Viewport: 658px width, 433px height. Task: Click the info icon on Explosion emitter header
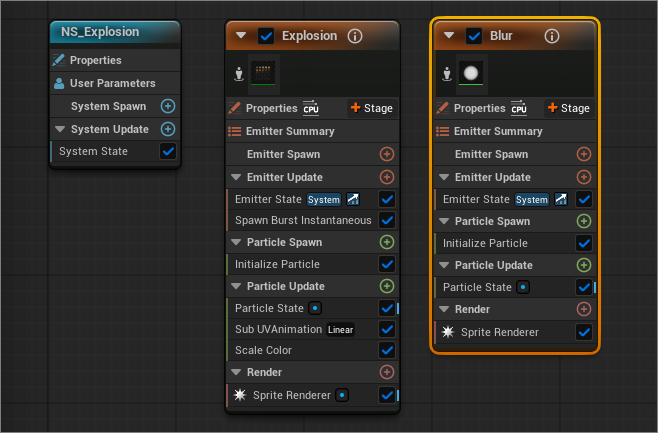(x=354, y=36)
